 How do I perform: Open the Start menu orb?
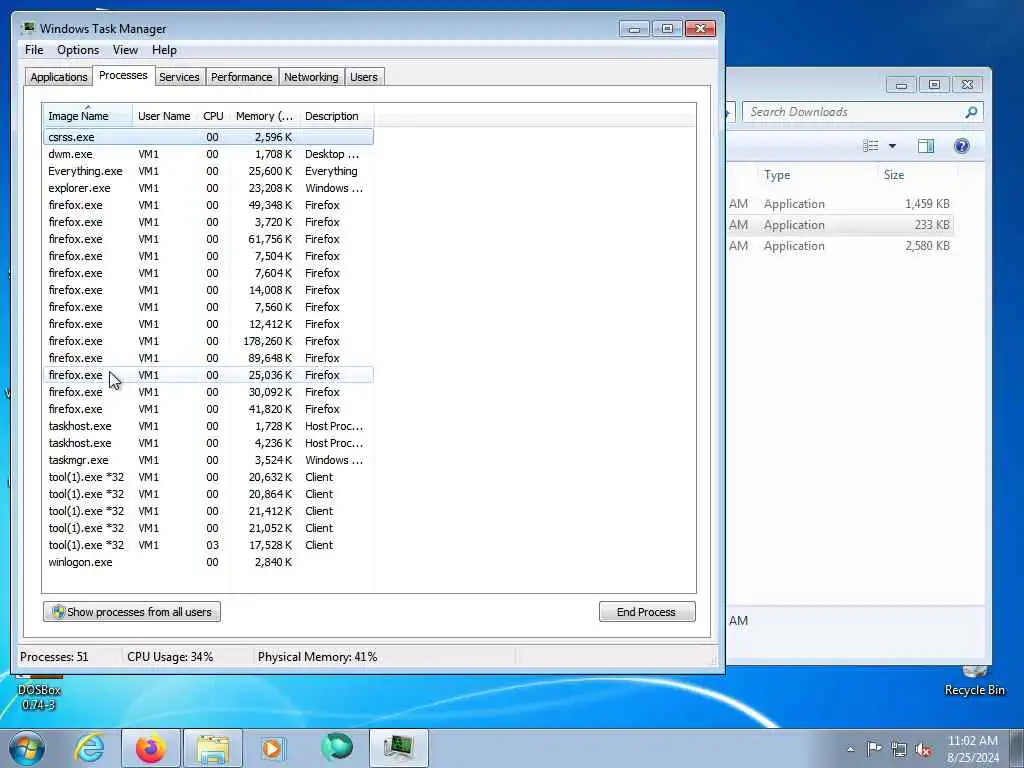(27, 748)
